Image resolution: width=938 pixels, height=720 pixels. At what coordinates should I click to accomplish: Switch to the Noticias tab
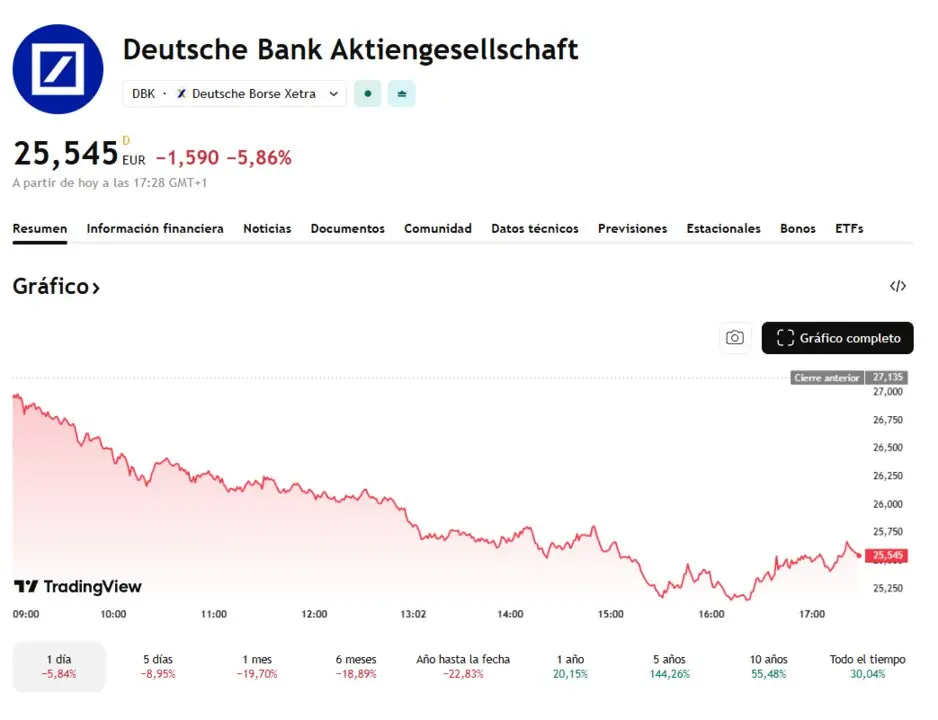tap(267, 228)
